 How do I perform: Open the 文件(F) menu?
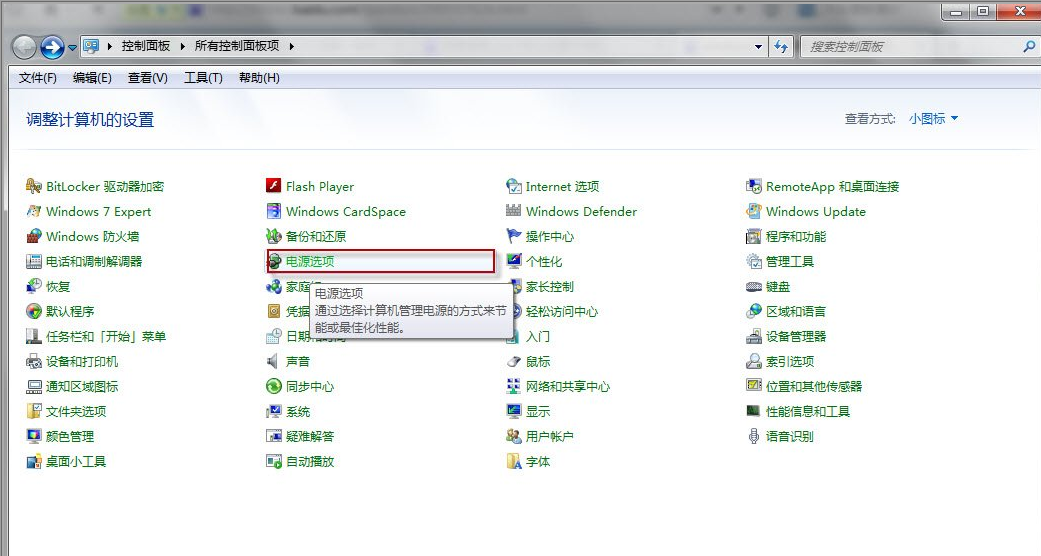pos(38,78)
